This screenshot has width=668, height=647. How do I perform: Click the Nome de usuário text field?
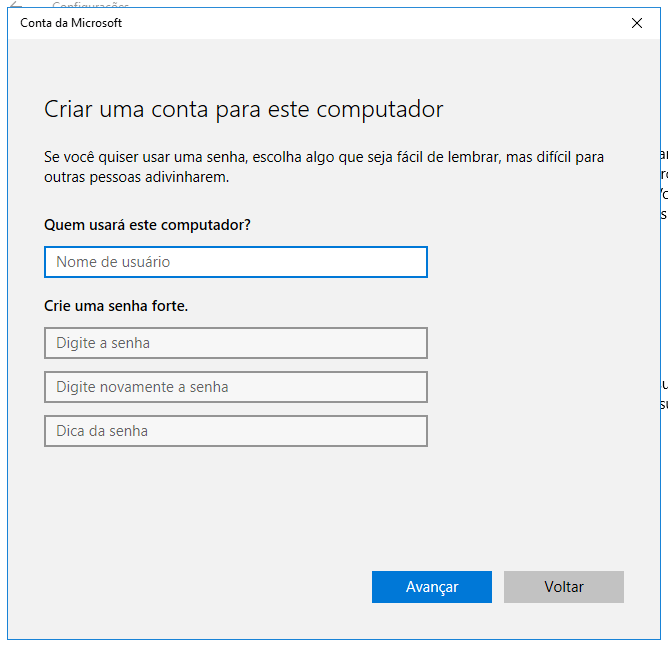point(236,262)
